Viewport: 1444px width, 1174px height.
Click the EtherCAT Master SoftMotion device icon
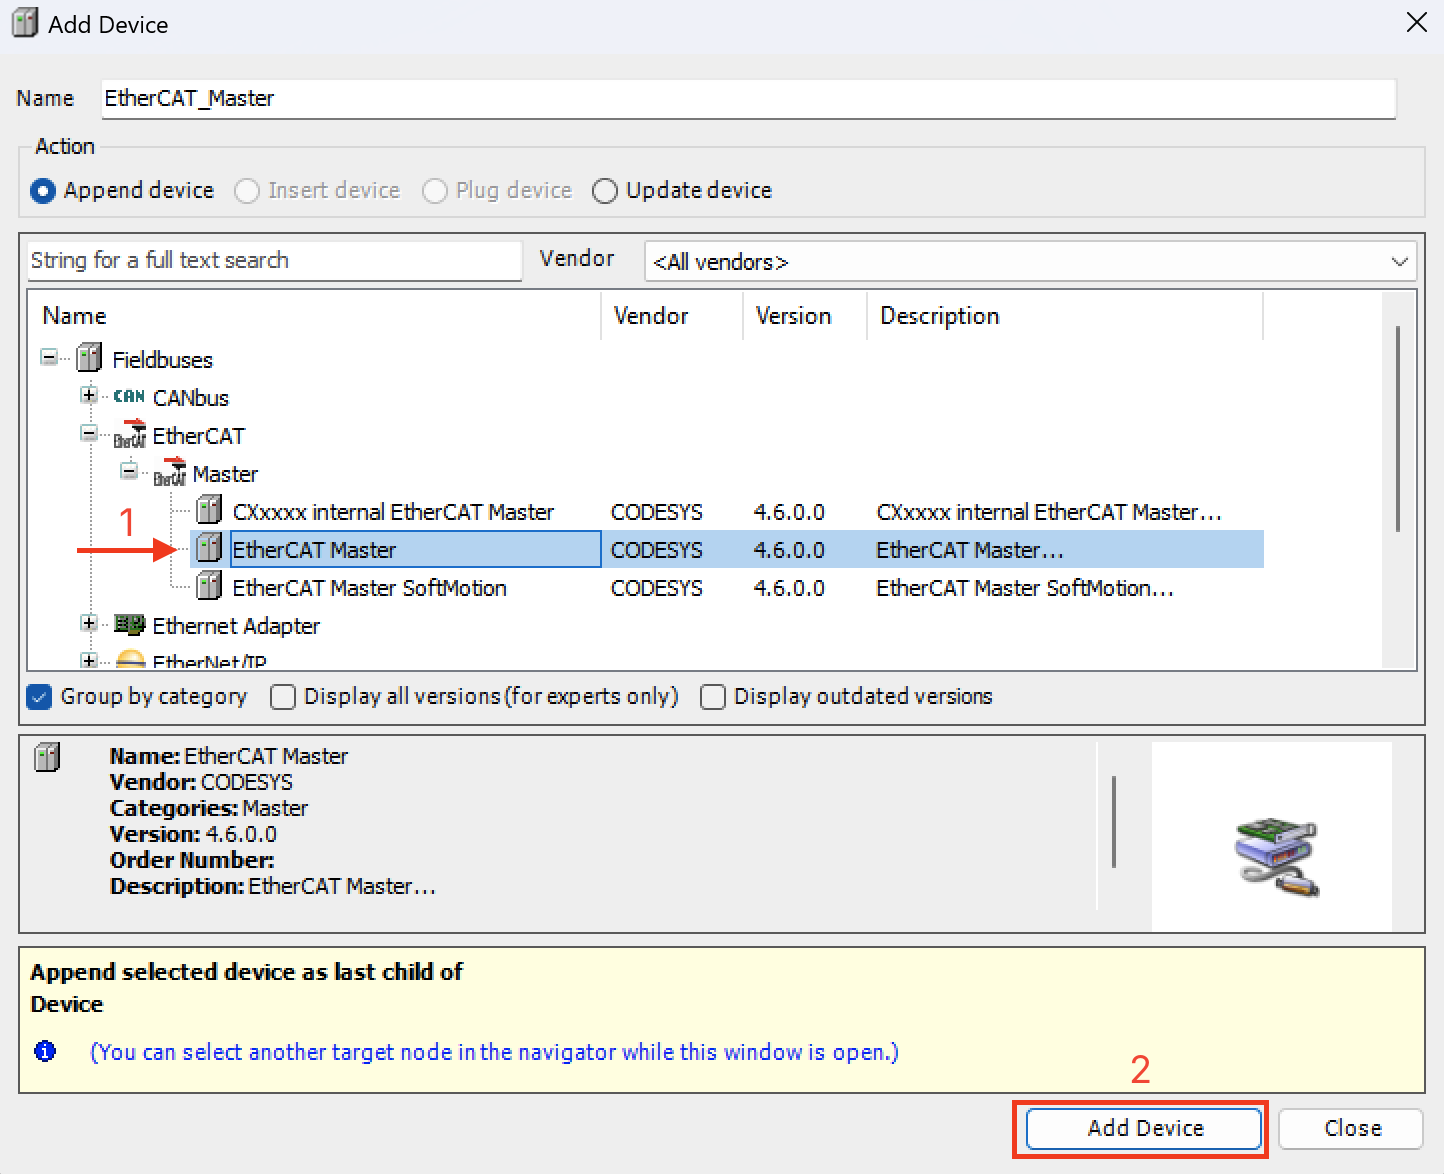click(209, 587)
